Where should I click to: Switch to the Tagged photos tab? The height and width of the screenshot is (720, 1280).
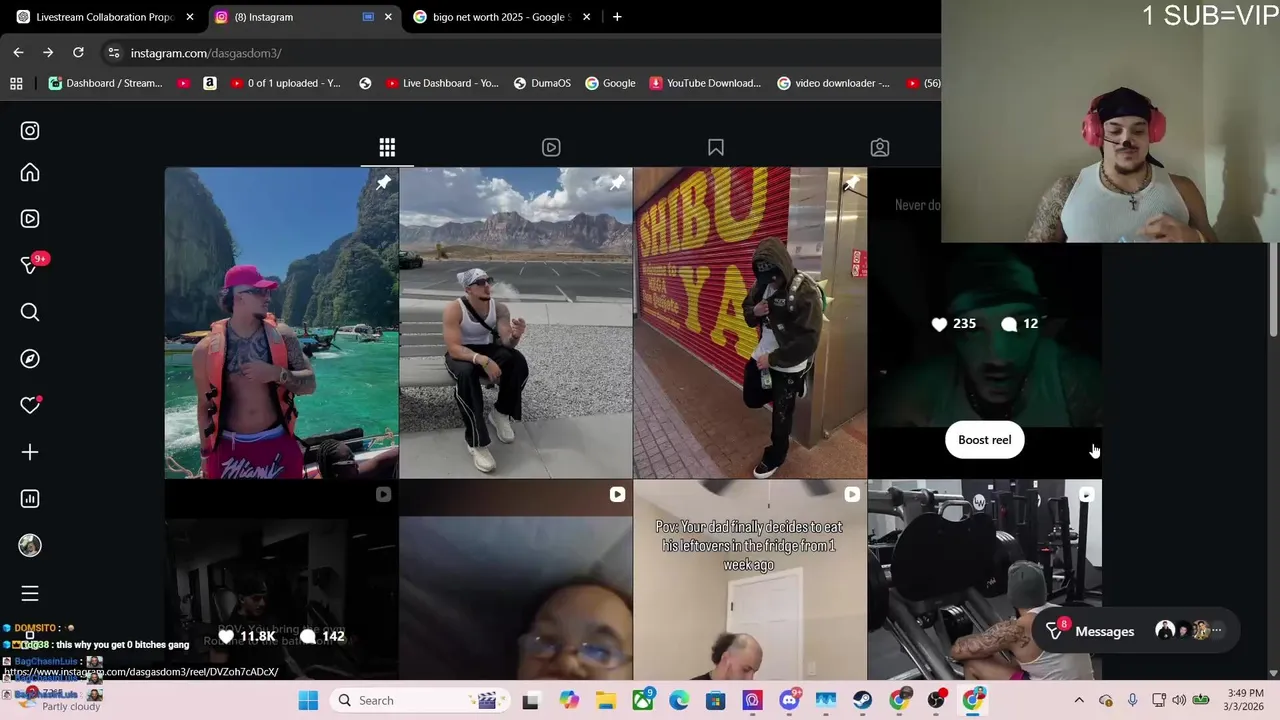(x=880, y=148)
